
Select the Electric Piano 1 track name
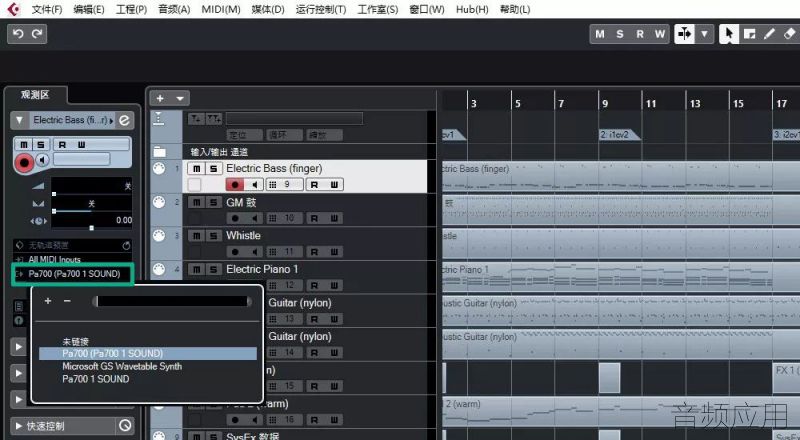262,269
